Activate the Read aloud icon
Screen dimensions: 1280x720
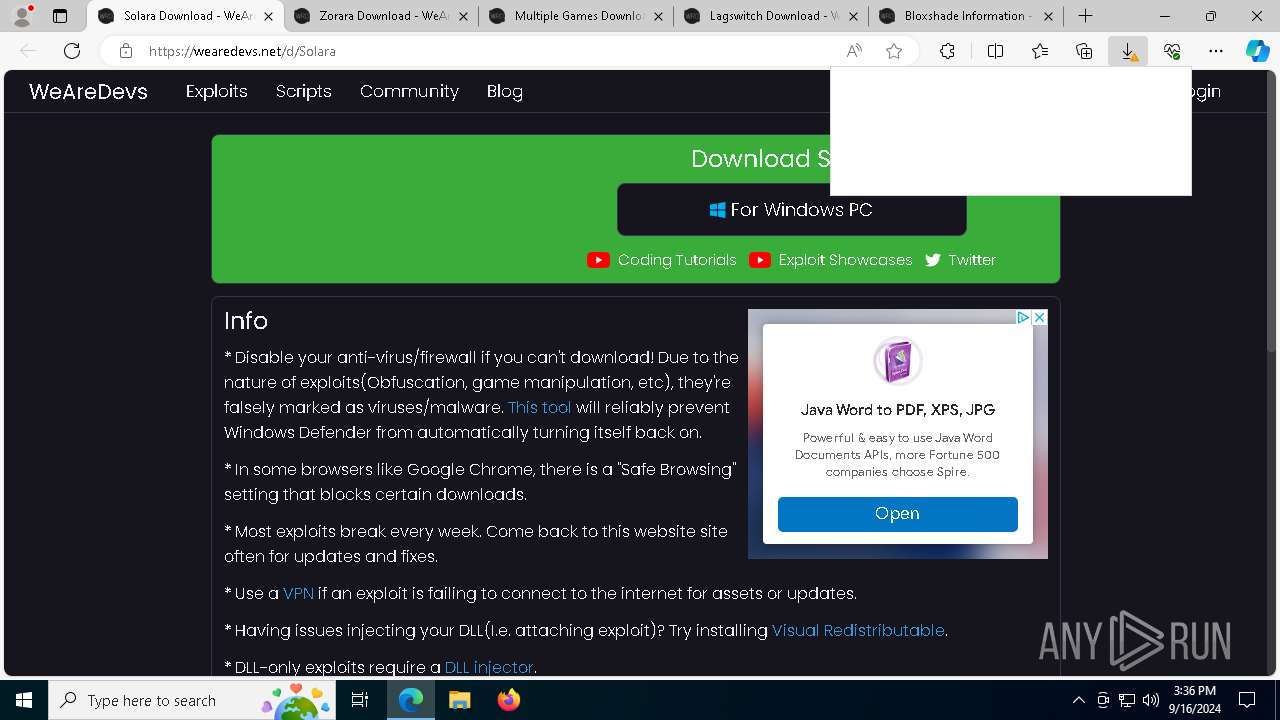[854, 51]
